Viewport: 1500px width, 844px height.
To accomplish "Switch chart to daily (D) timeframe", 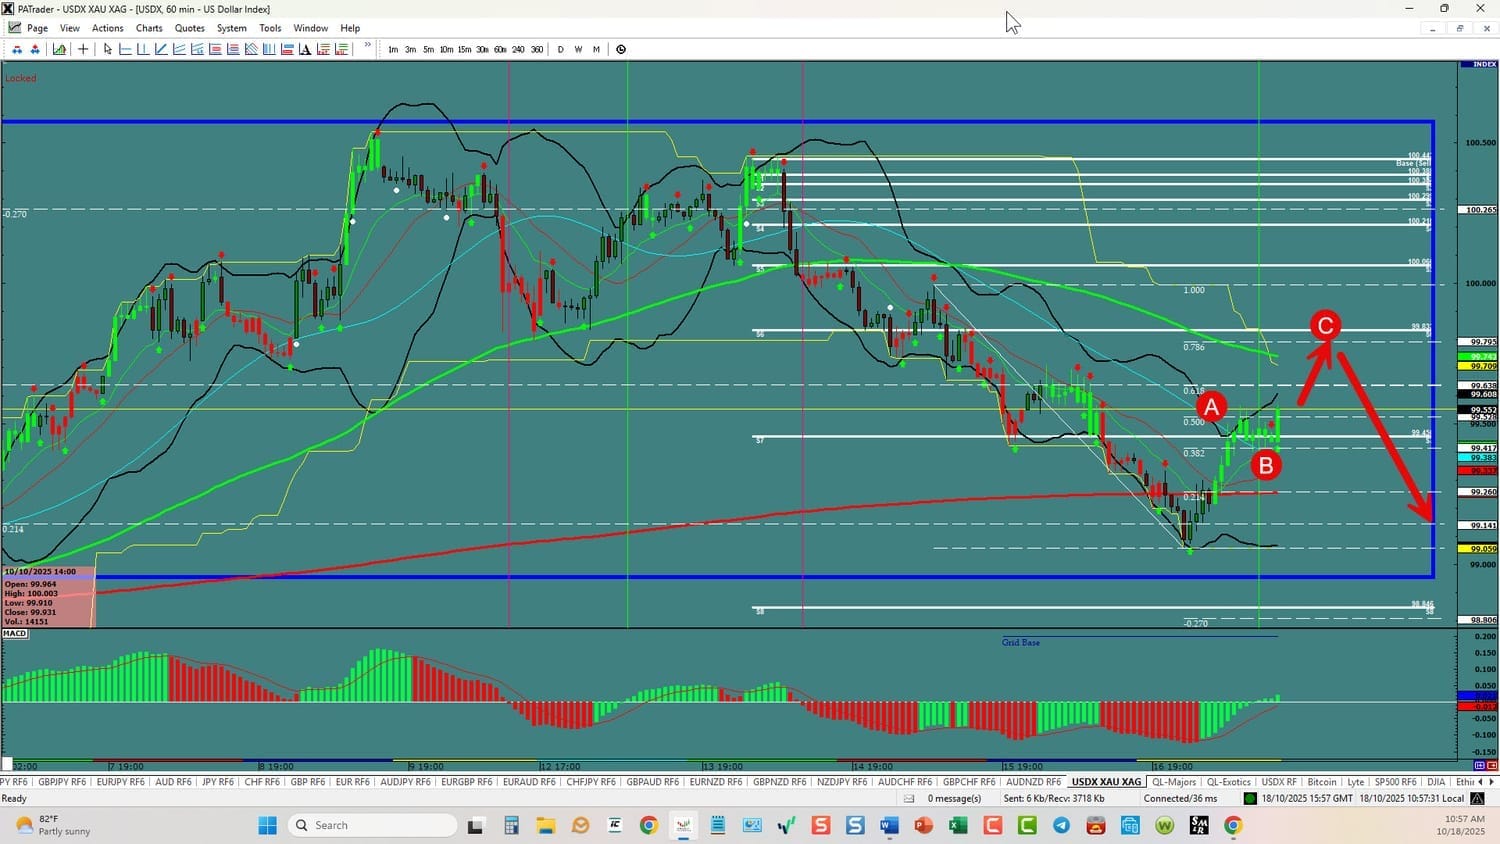I will [x=560, y=49].
